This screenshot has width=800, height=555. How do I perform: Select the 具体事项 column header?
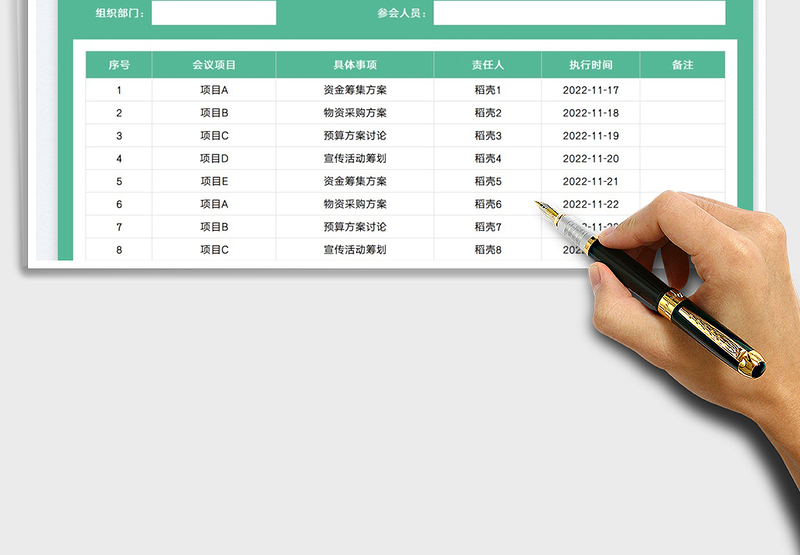[x=355, y=65]
